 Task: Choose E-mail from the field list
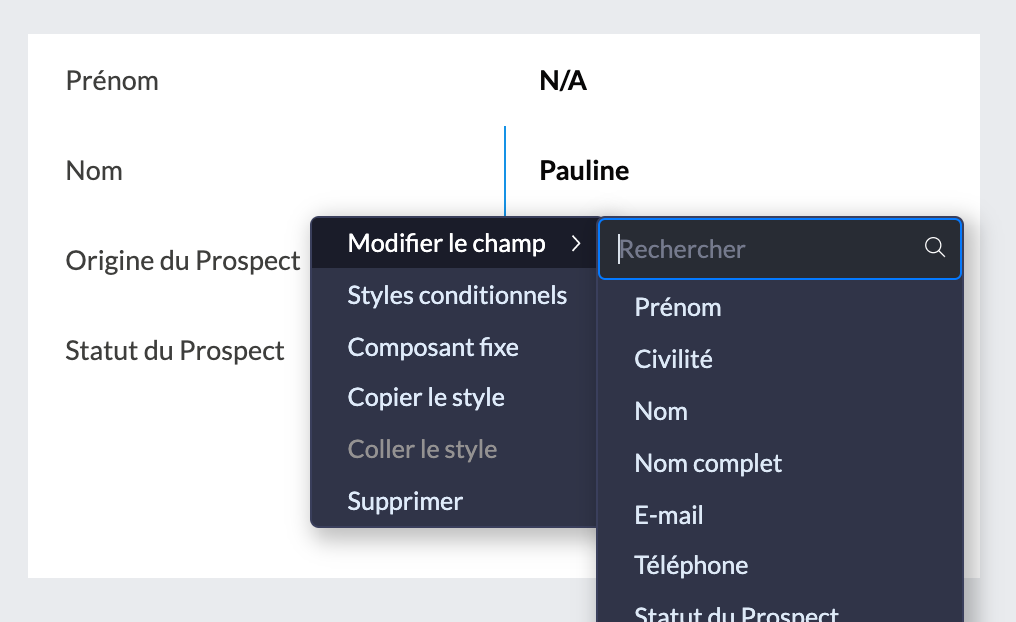(x=669, y=516)
